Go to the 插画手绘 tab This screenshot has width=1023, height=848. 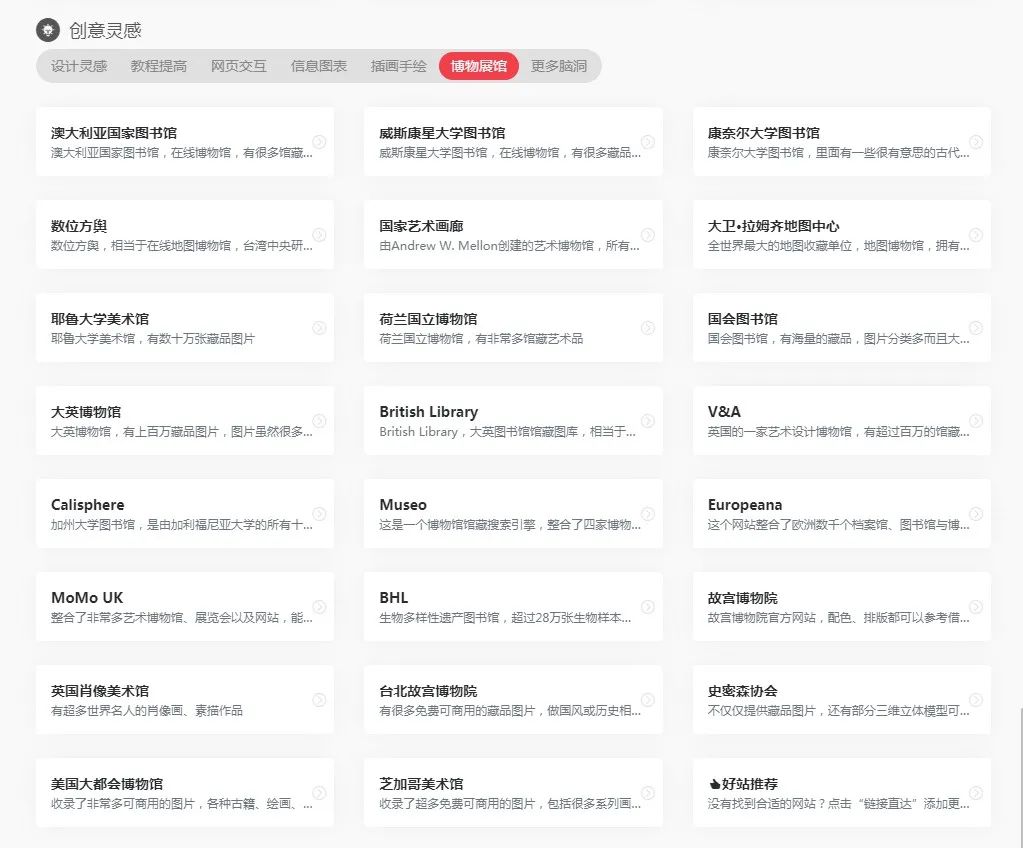coord(399,66)
